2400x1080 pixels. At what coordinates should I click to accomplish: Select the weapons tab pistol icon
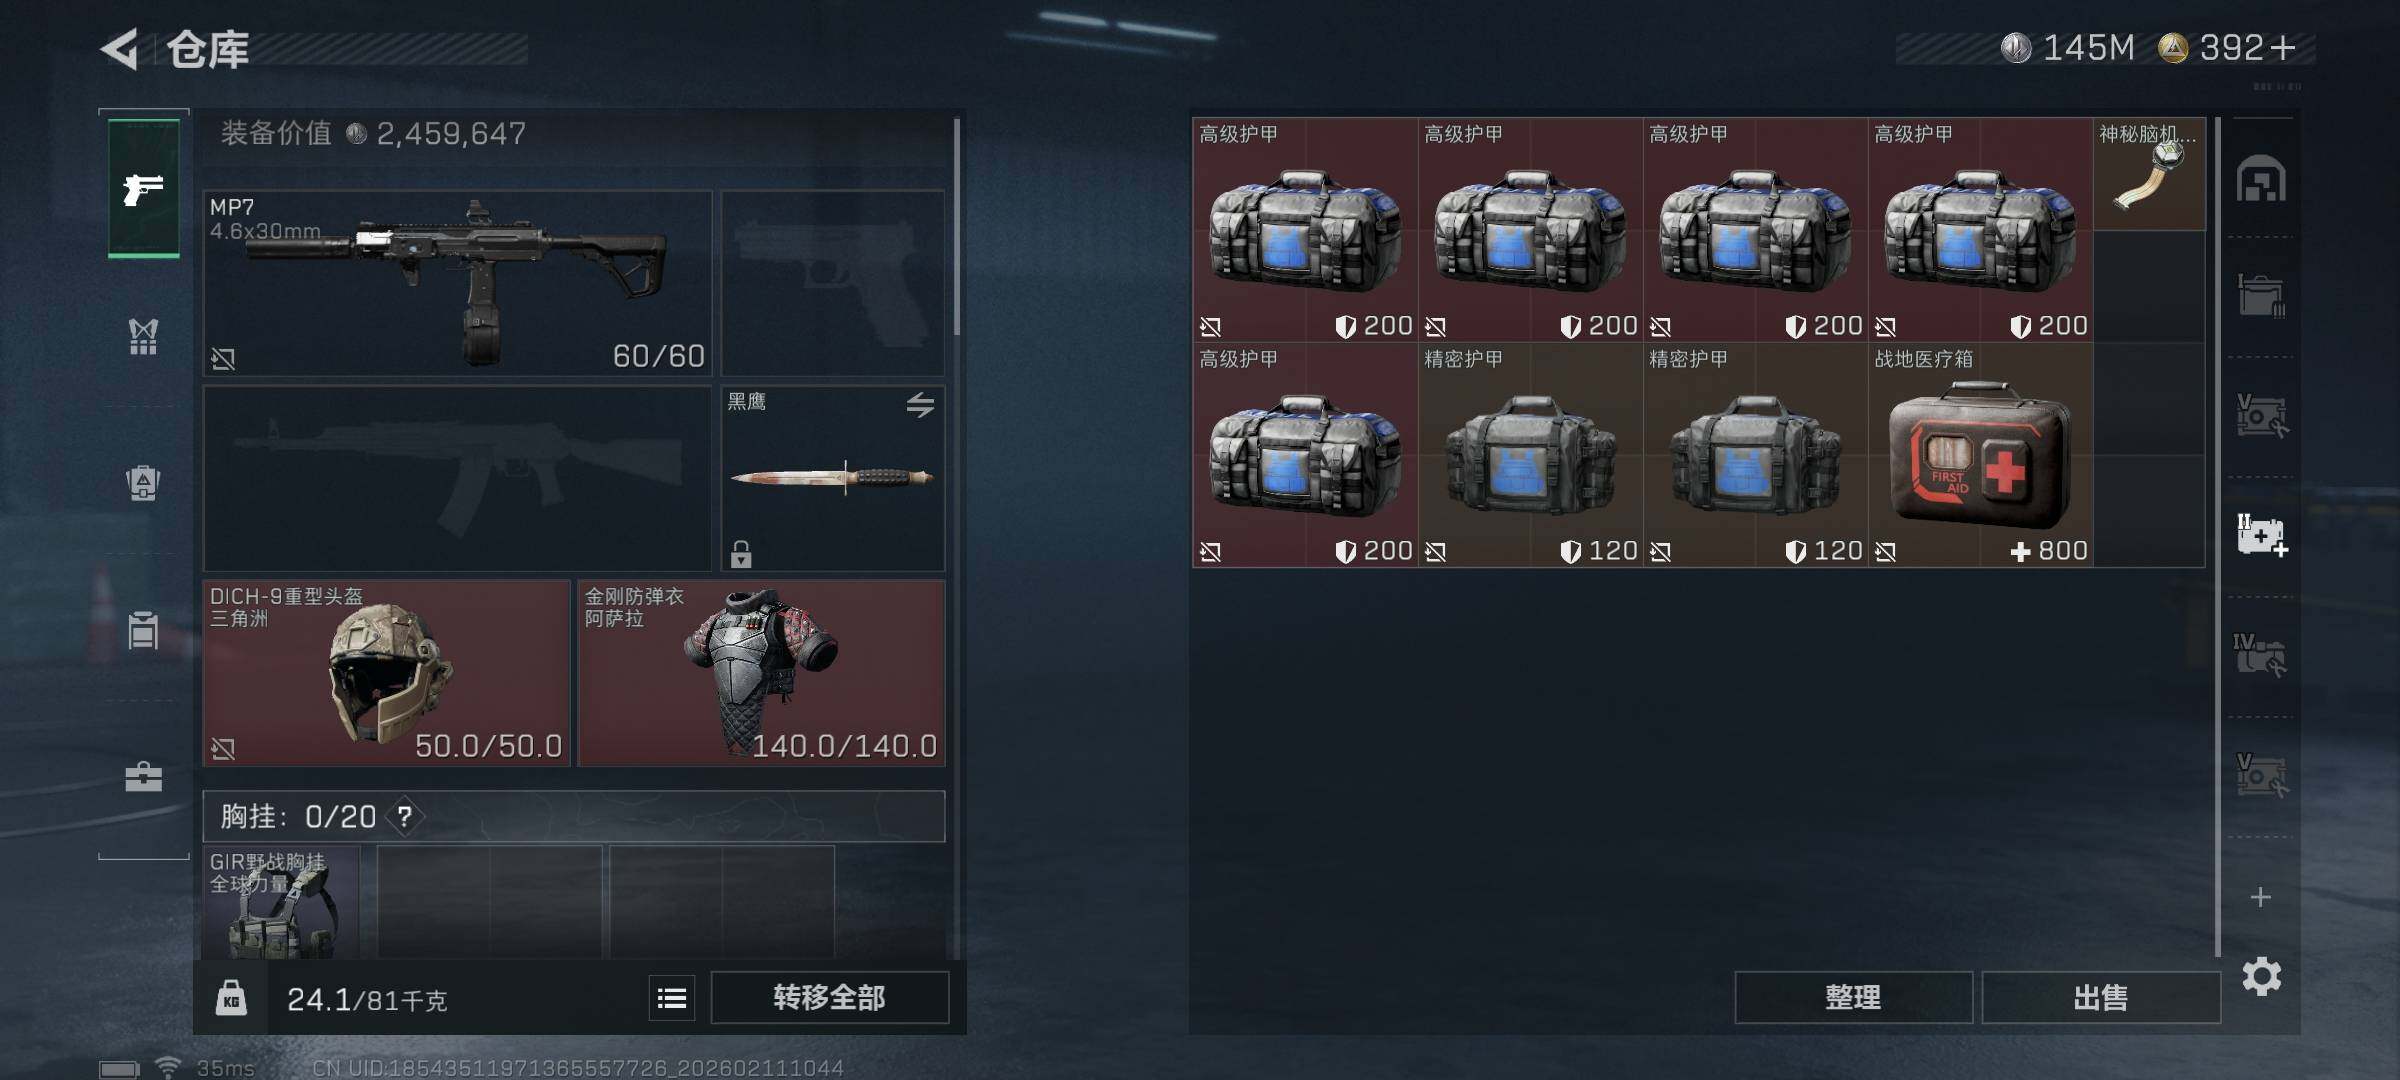coord(144,188)
